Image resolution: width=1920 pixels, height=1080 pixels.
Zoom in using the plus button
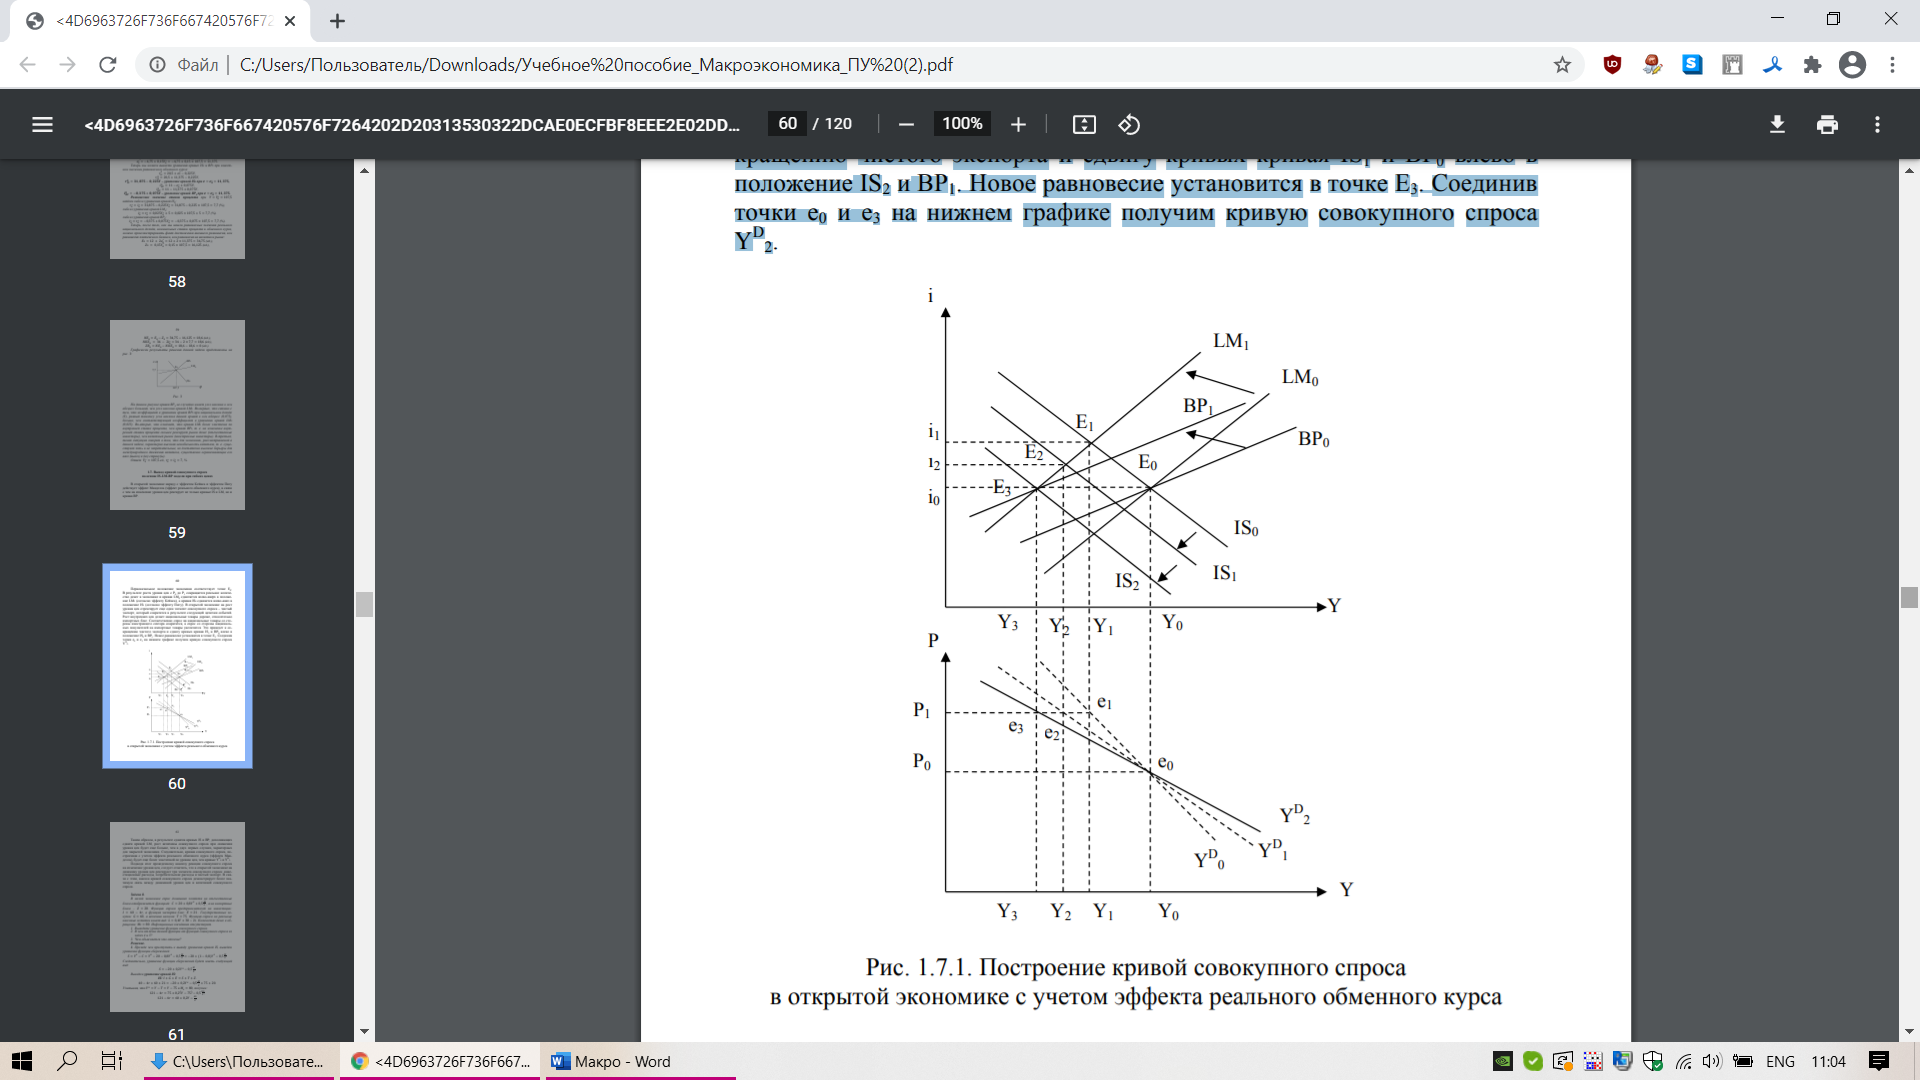(1018, 124)
